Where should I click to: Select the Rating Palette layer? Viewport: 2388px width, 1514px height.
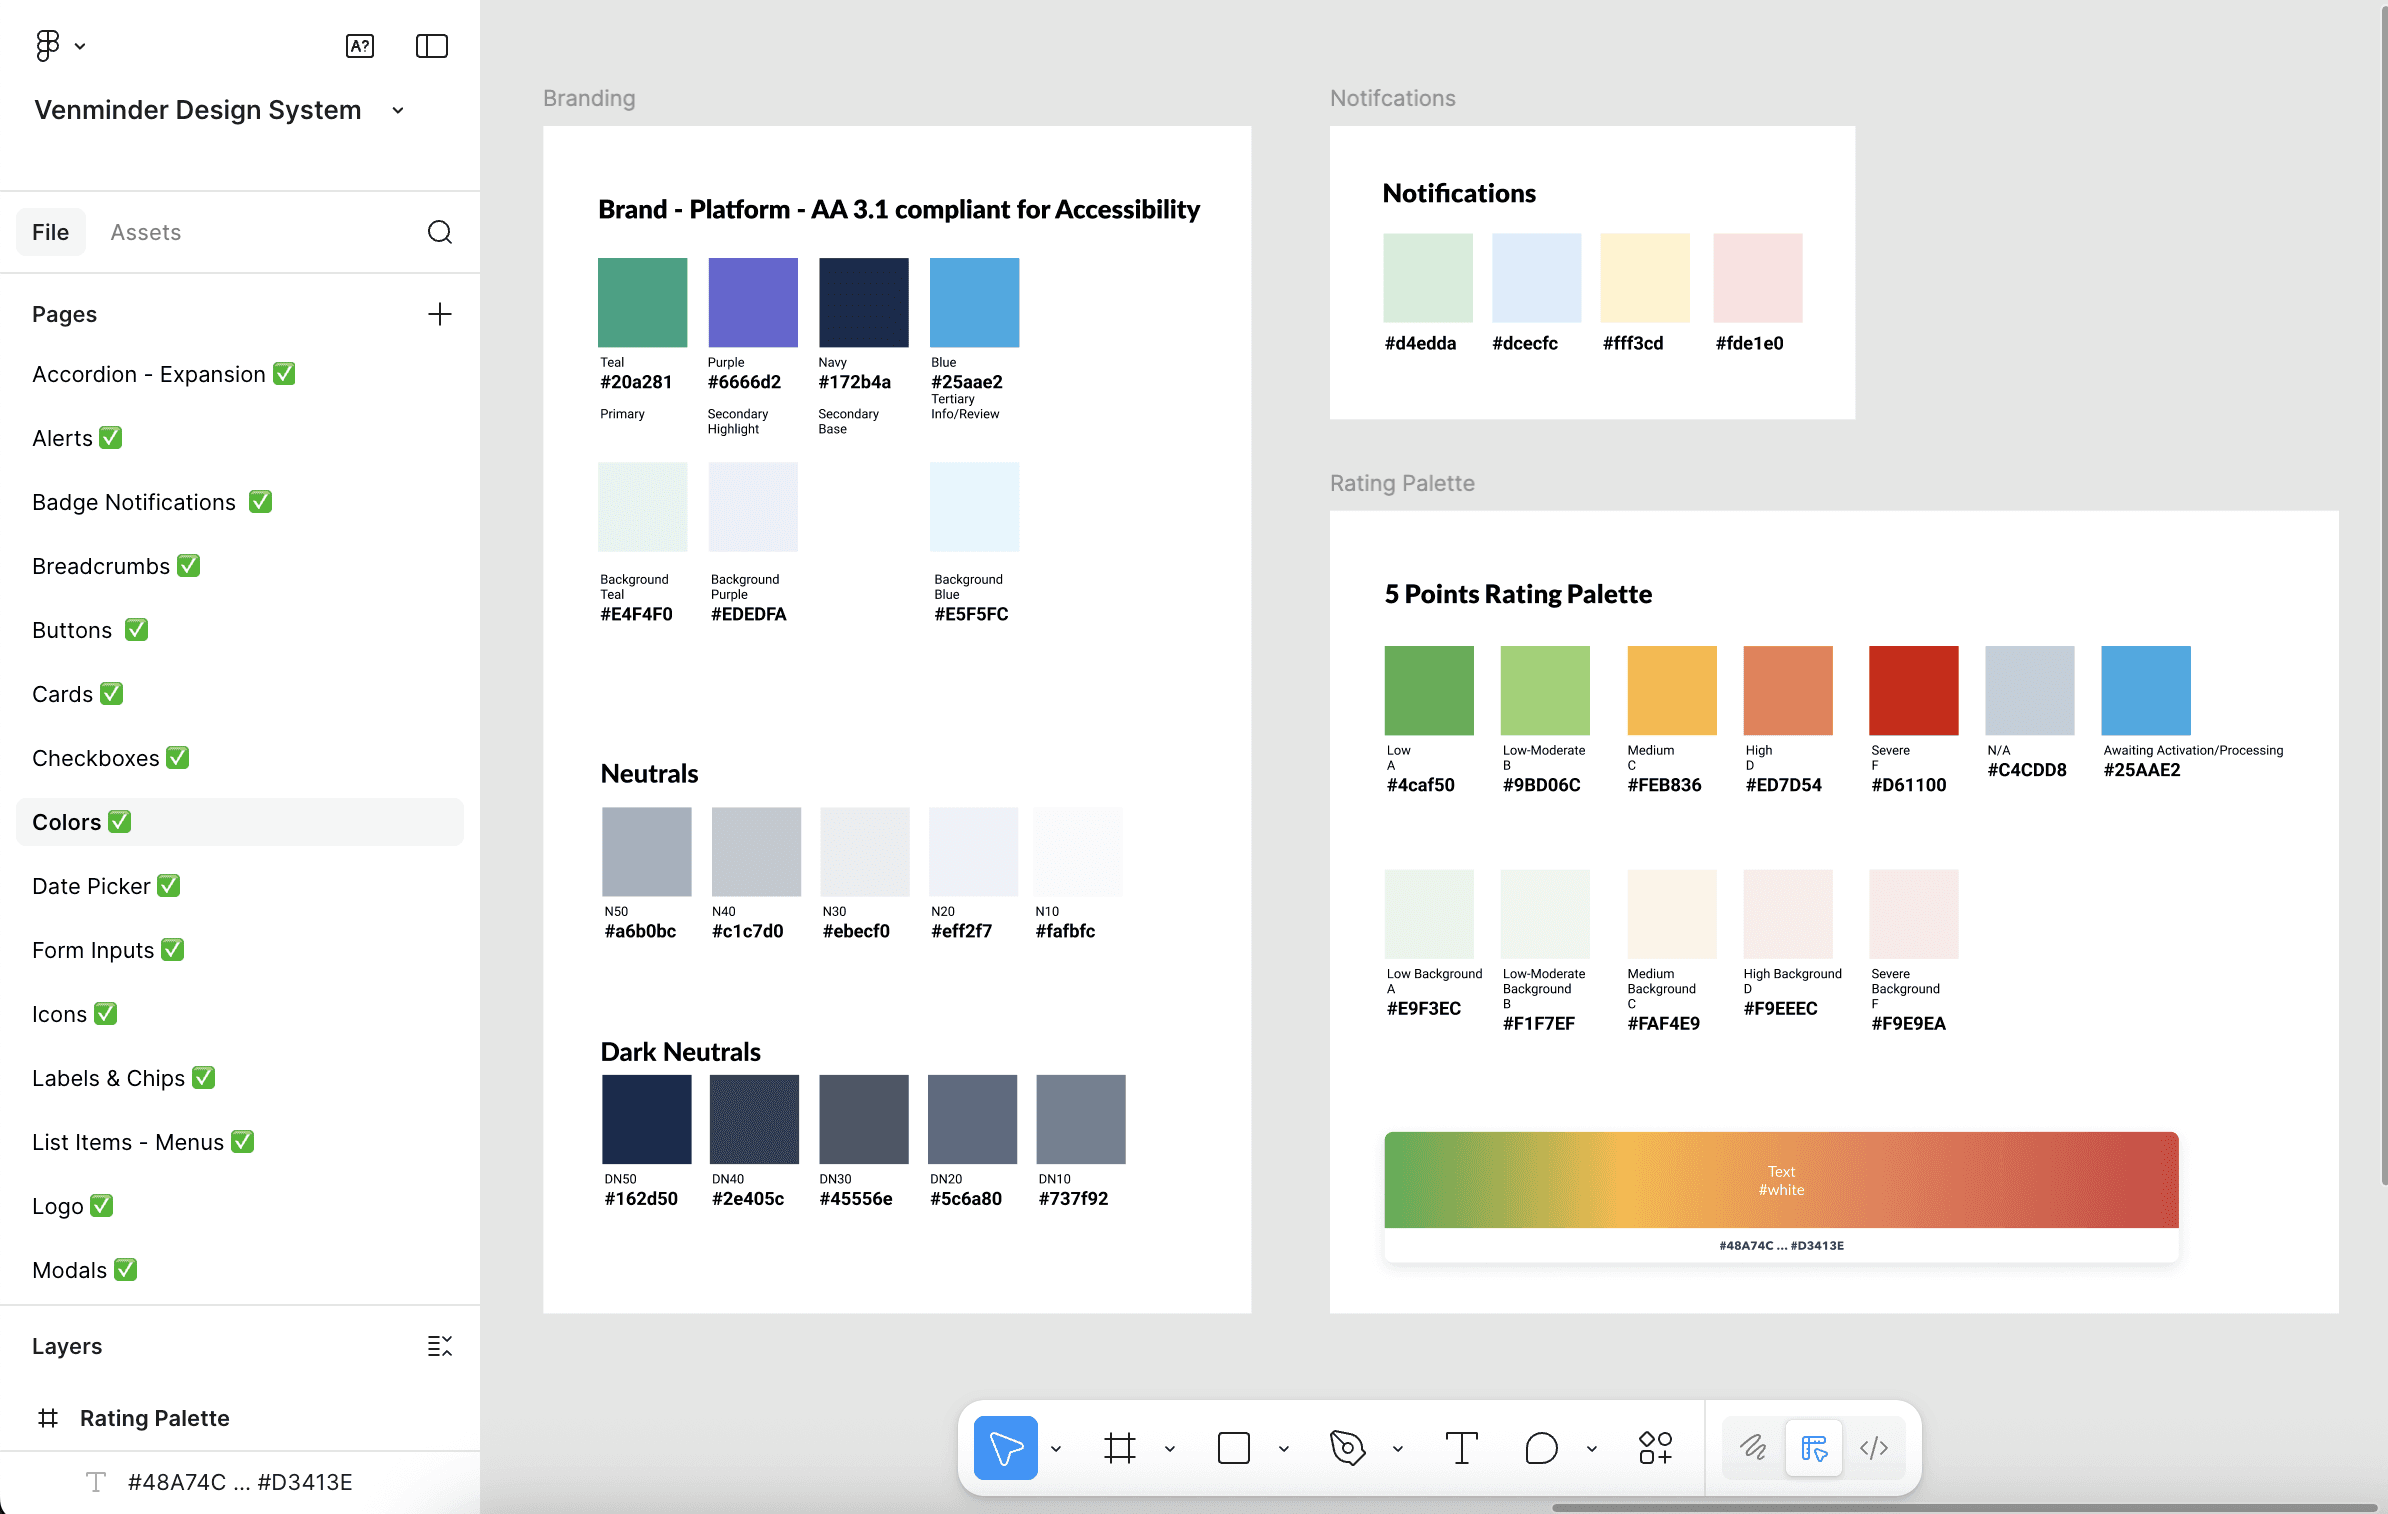coord(155,1418)
